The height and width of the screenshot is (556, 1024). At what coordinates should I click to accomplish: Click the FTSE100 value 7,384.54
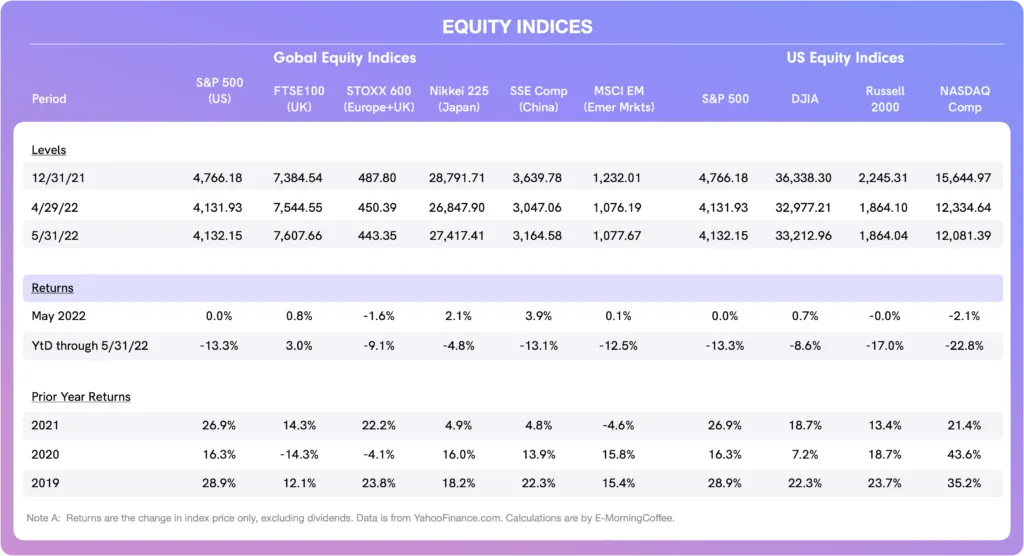point(298,178)
